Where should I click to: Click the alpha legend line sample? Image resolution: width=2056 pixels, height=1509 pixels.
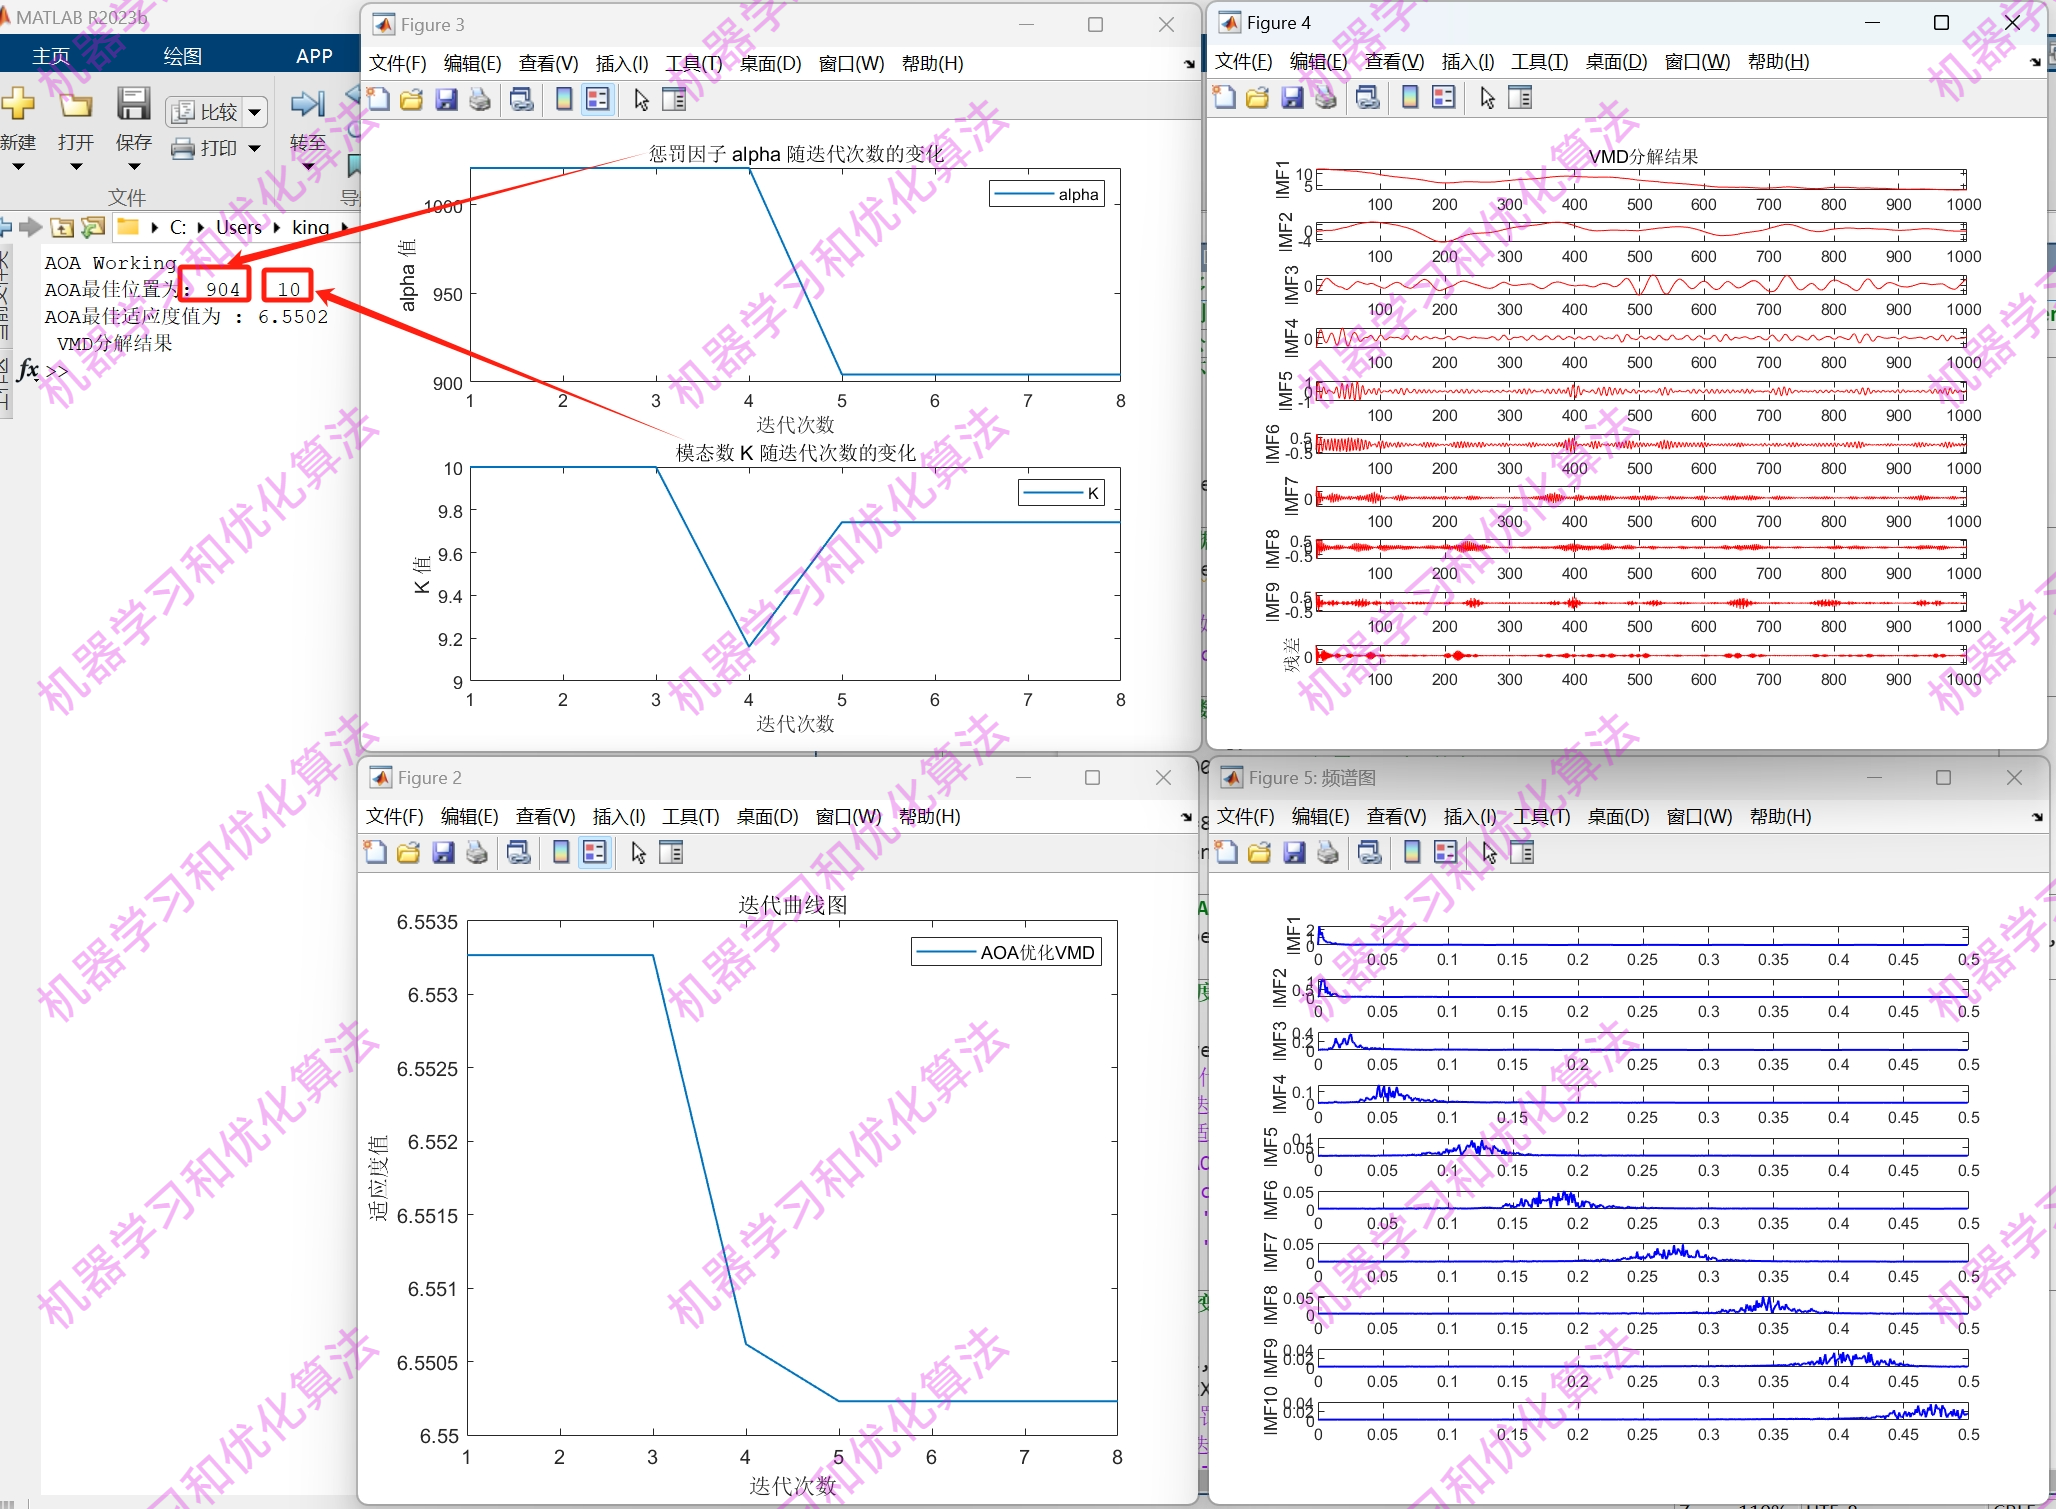point(1023,195)
